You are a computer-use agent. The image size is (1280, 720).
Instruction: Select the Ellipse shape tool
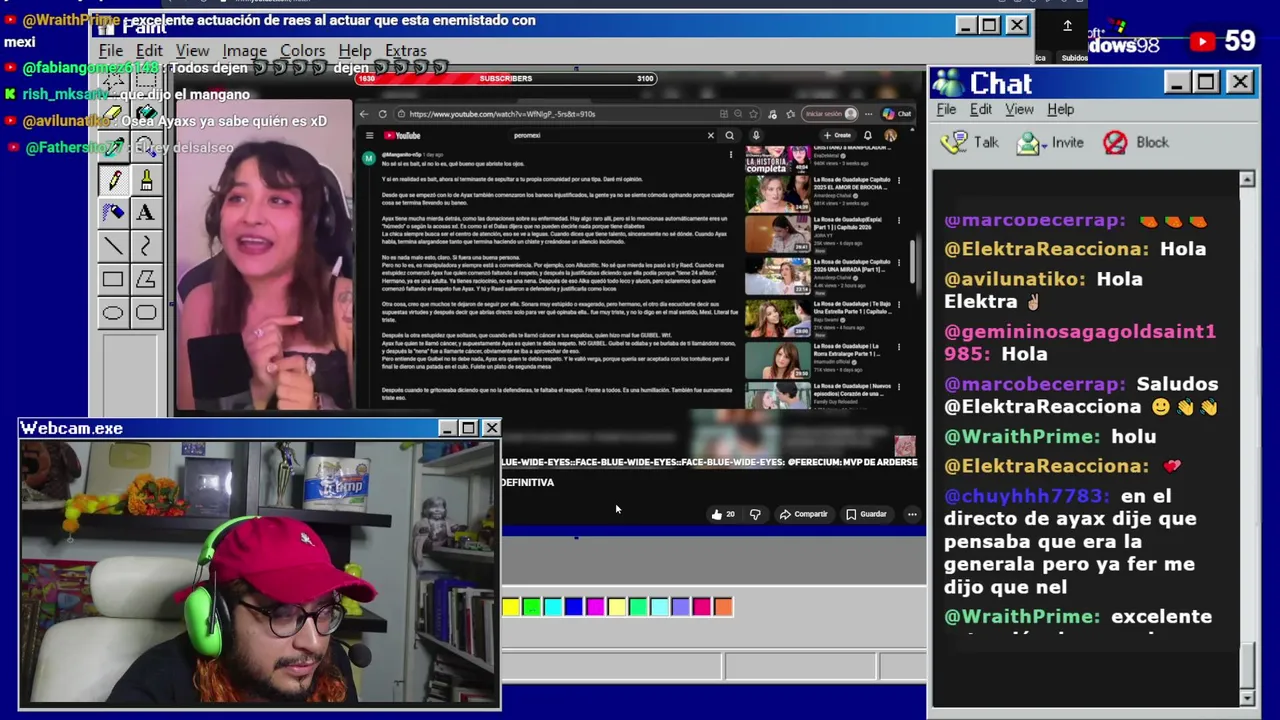(x=113, y=313)
